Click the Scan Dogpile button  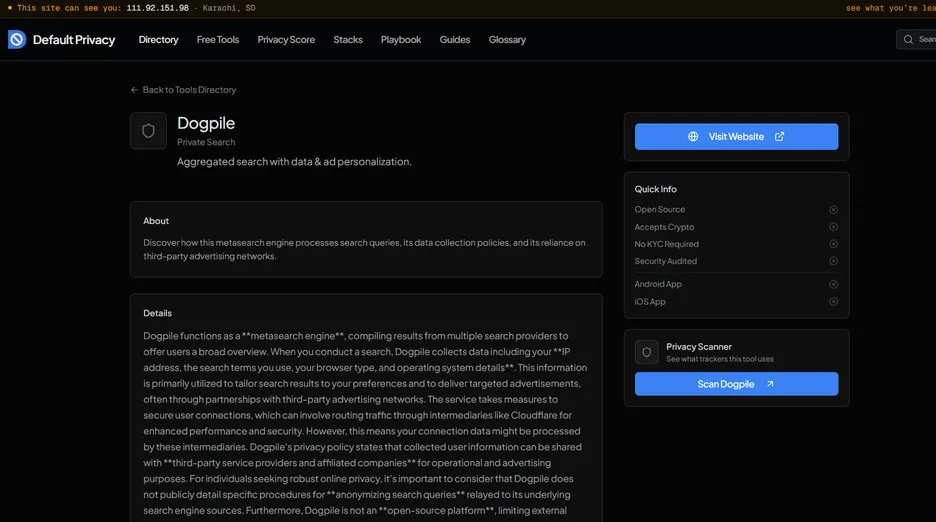pos(736,384)
